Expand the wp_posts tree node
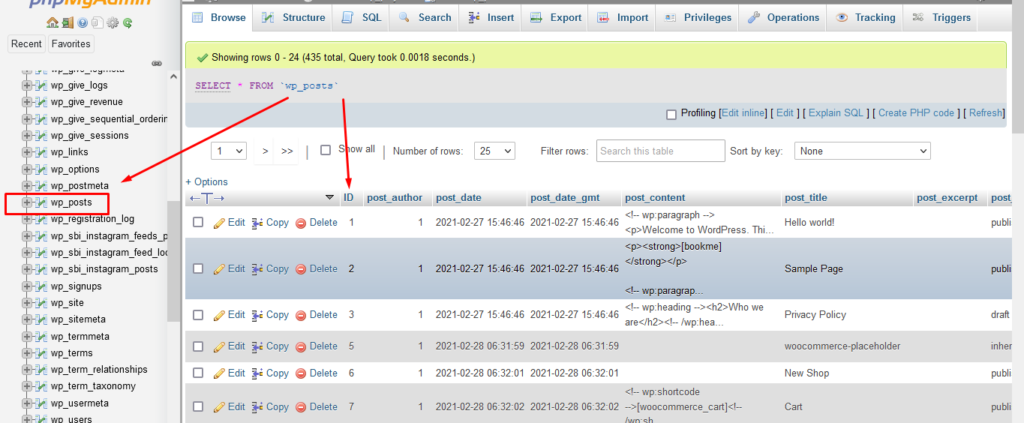Viewport: 1024px width, 423px height. click(27, 202)
